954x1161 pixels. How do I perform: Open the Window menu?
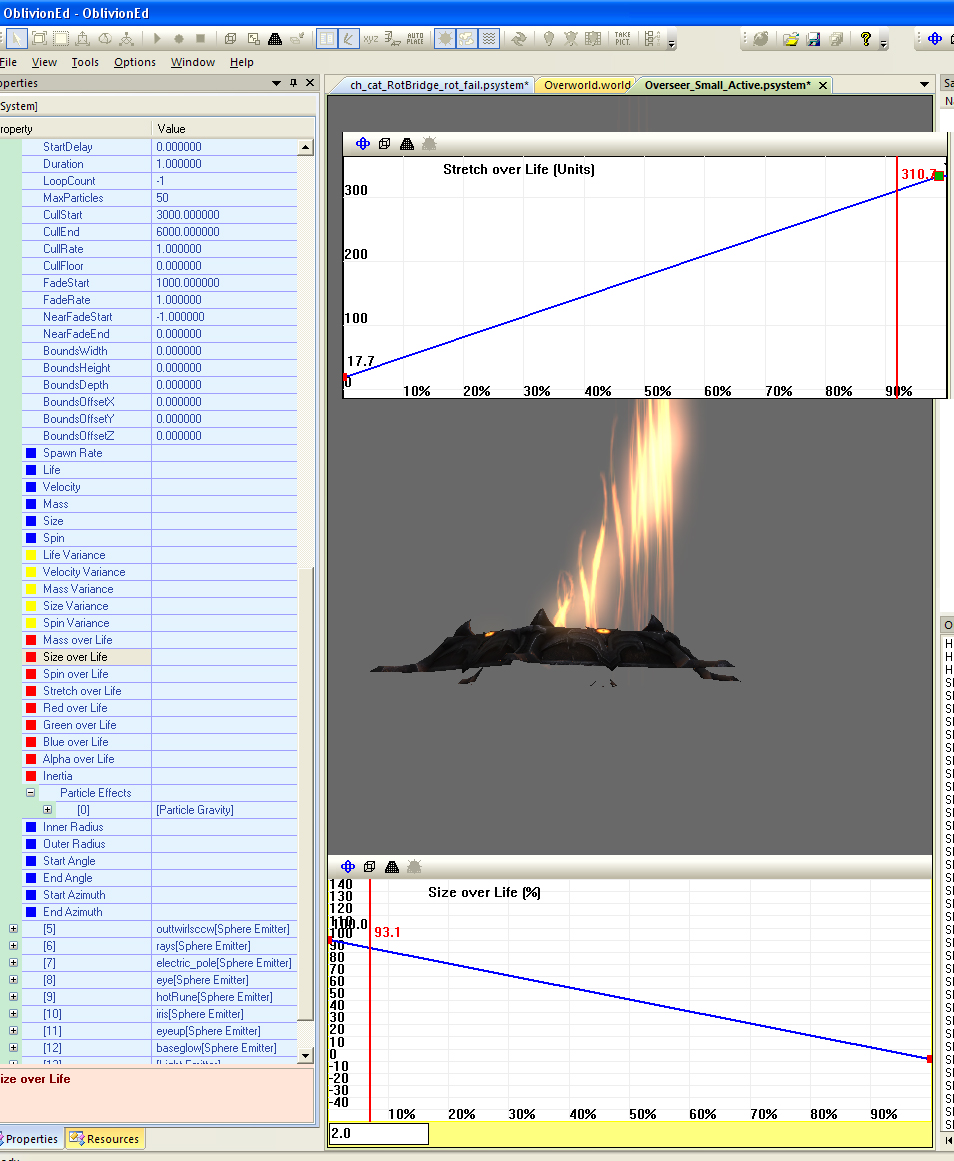tap(193, 62)
